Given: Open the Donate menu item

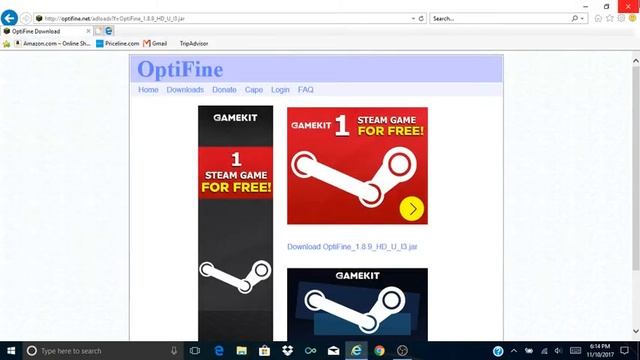Looking at the screenshot, I should coord(224,90).
